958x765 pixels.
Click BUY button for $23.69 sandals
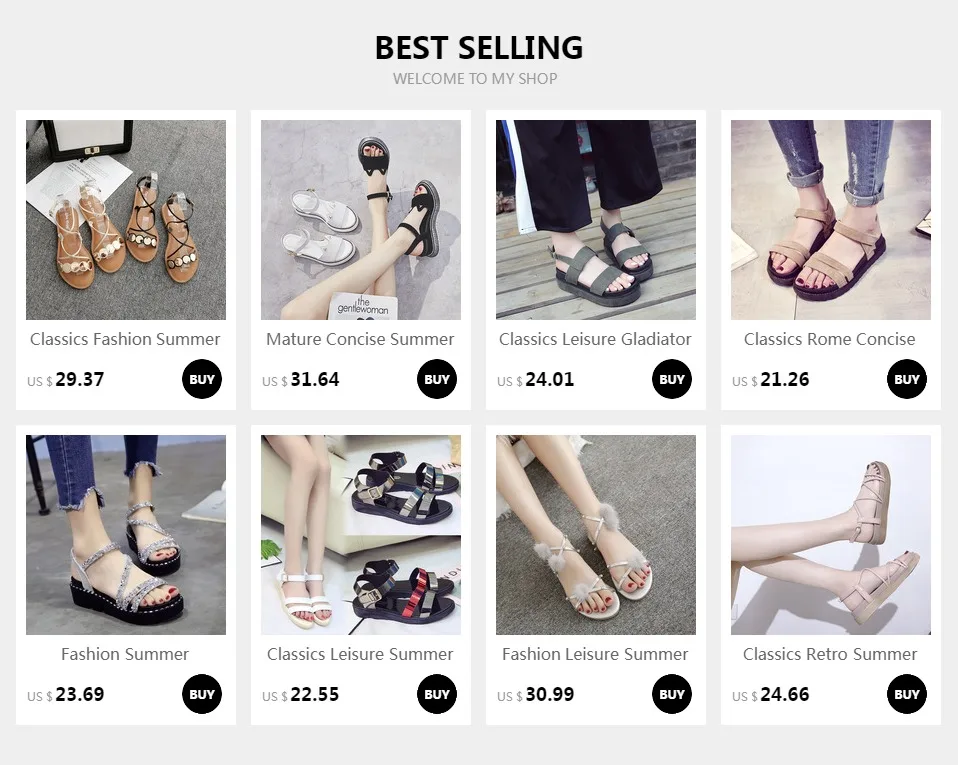pos(202,694)
